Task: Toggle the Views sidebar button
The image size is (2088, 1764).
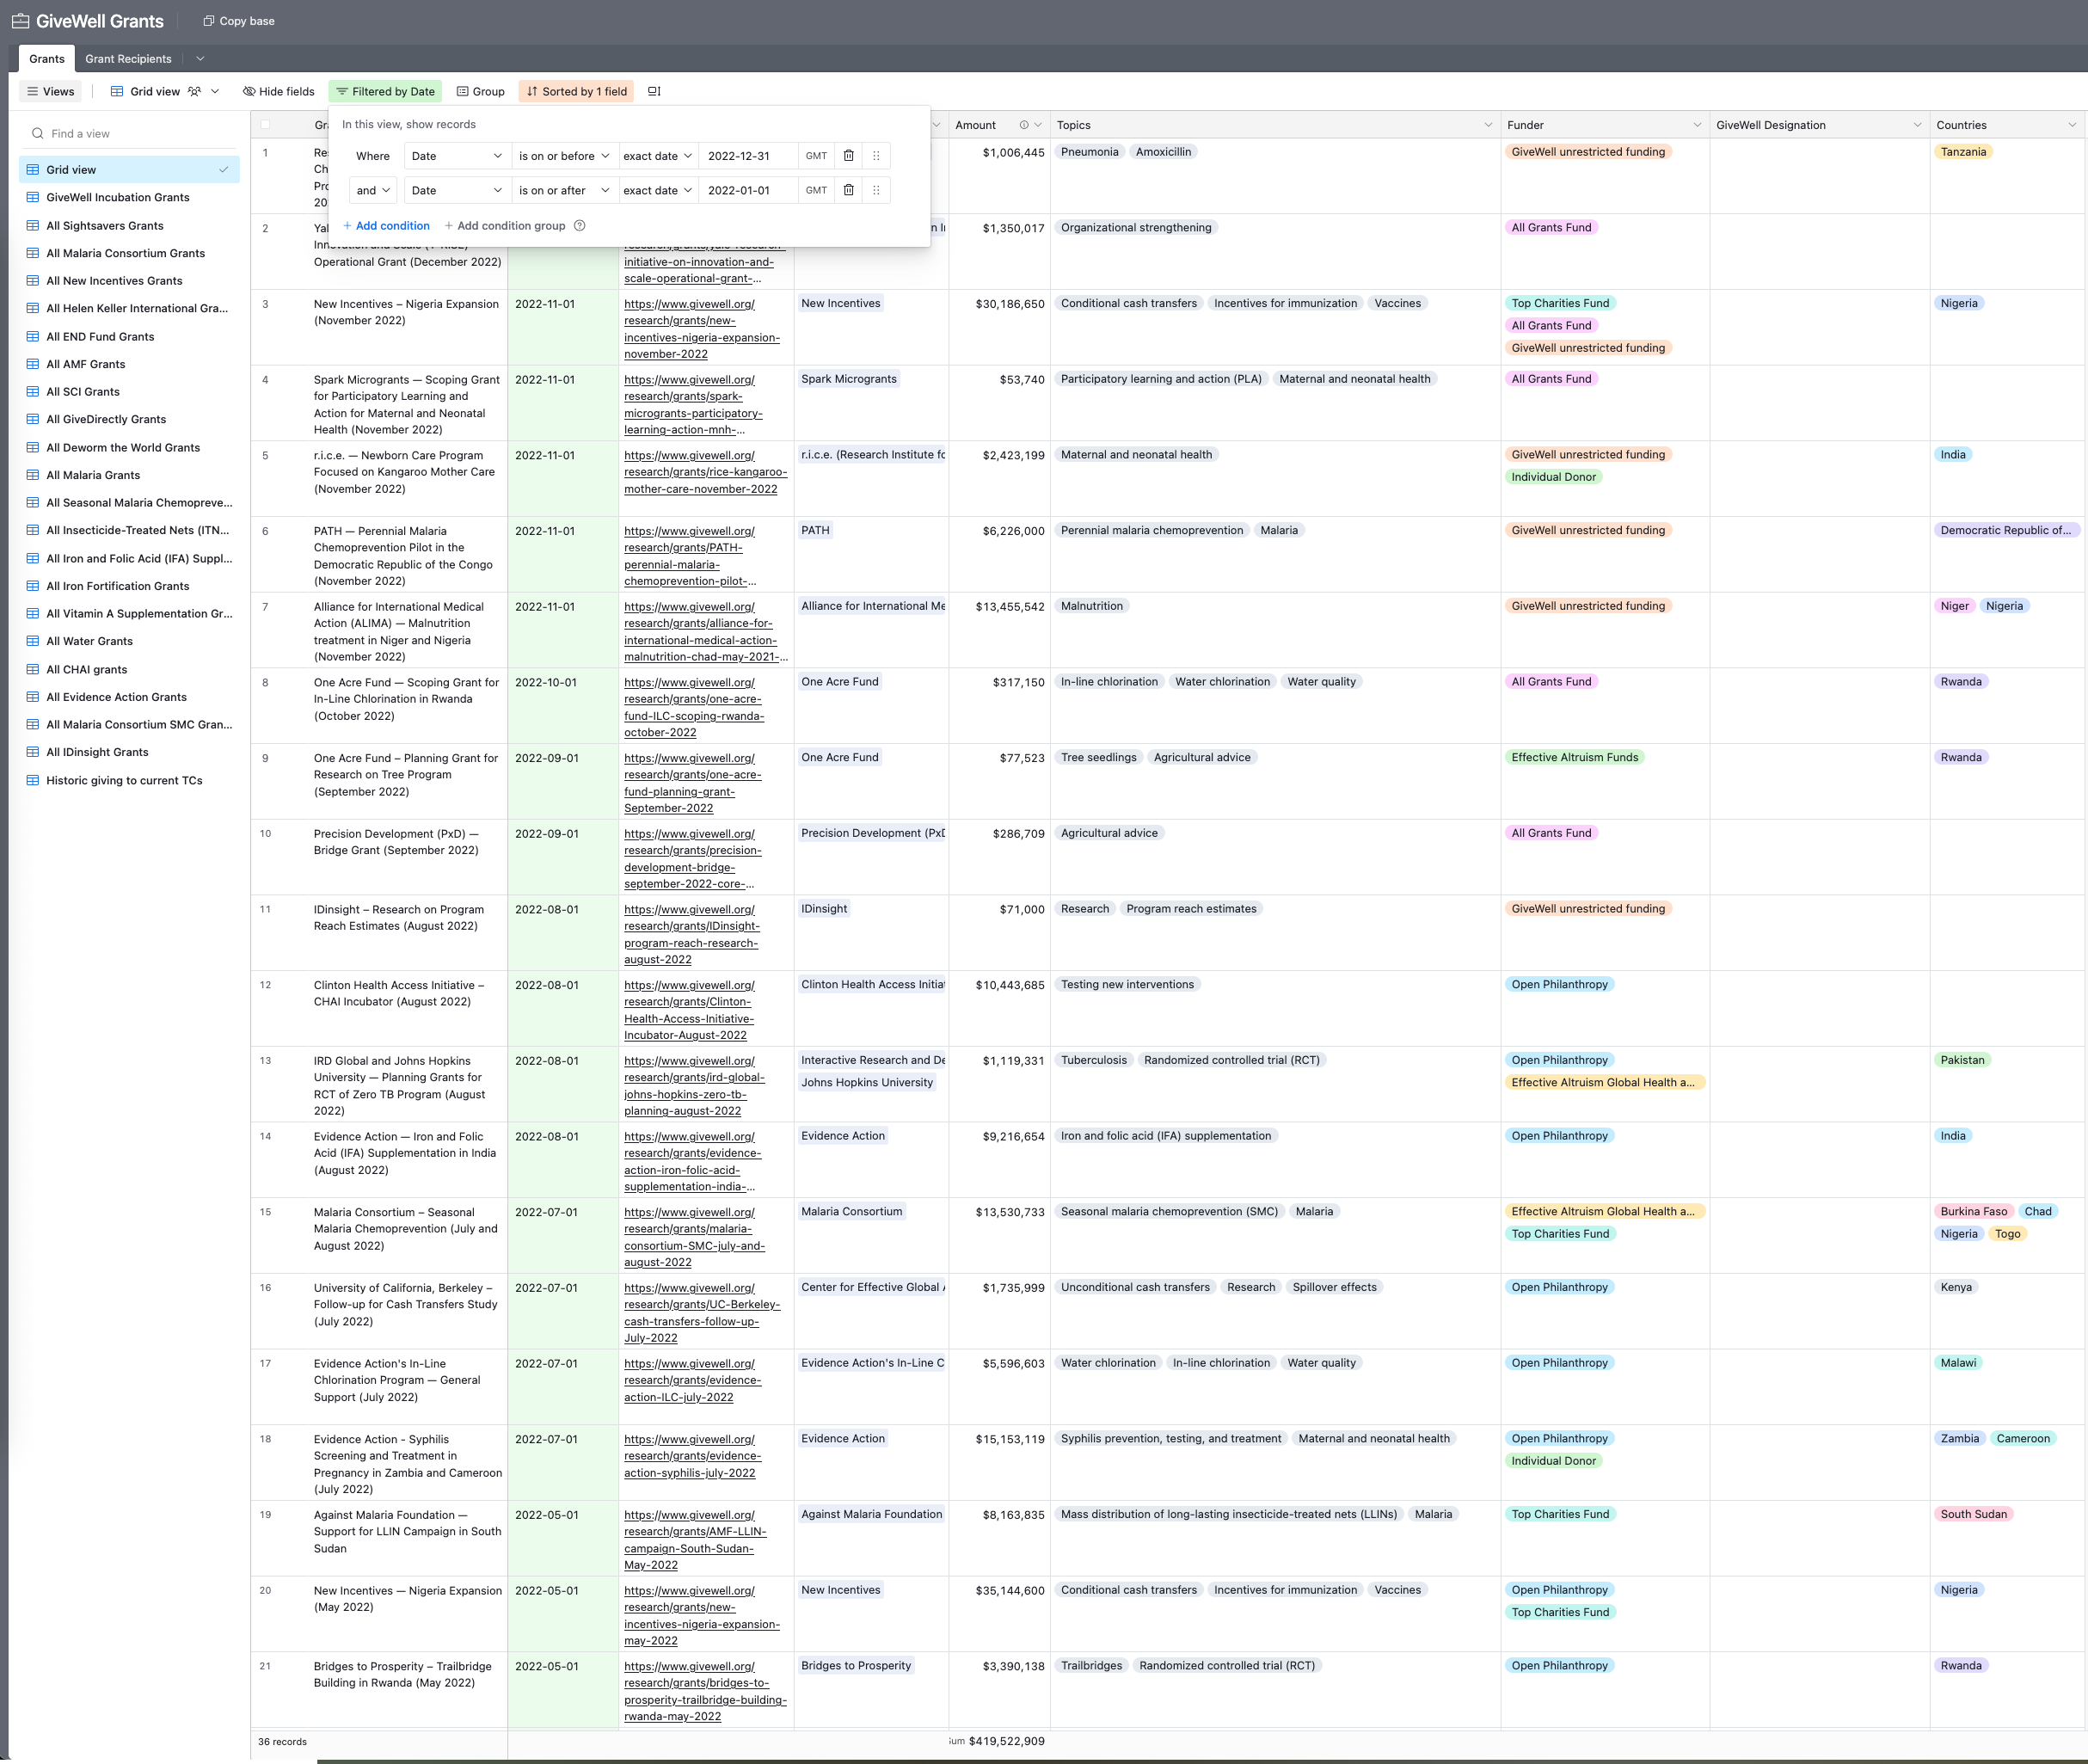Action: click(51, 91)
